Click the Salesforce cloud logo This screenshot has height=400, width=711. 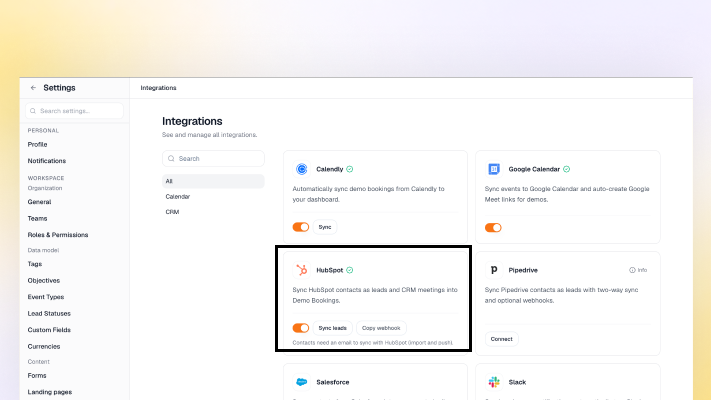coord(302,382)
